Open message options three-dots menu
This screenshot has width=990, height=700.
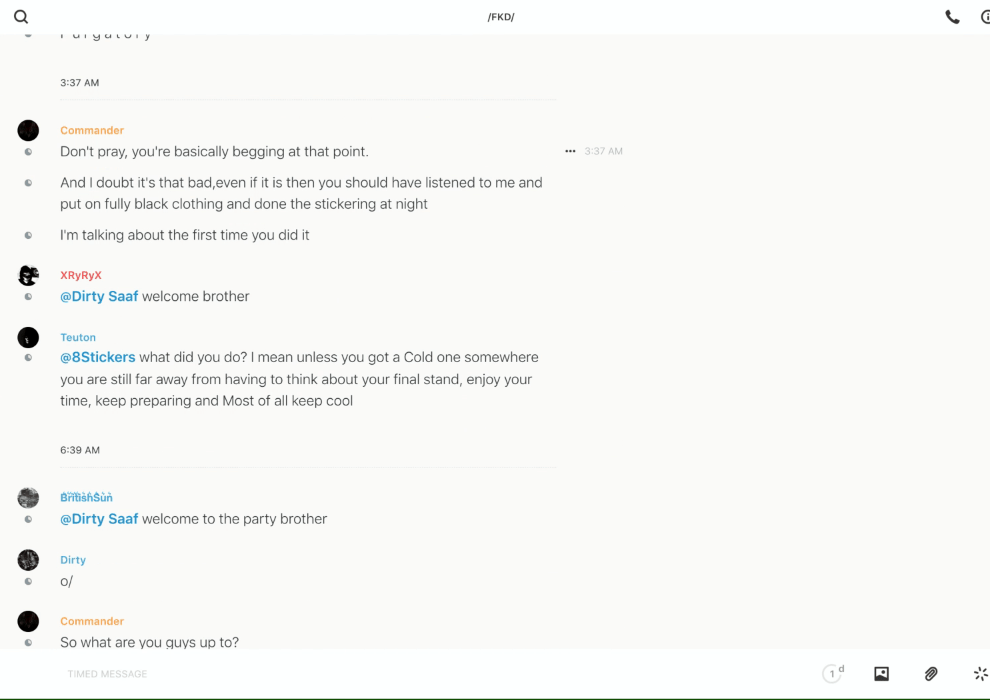(x=570, y=152)
